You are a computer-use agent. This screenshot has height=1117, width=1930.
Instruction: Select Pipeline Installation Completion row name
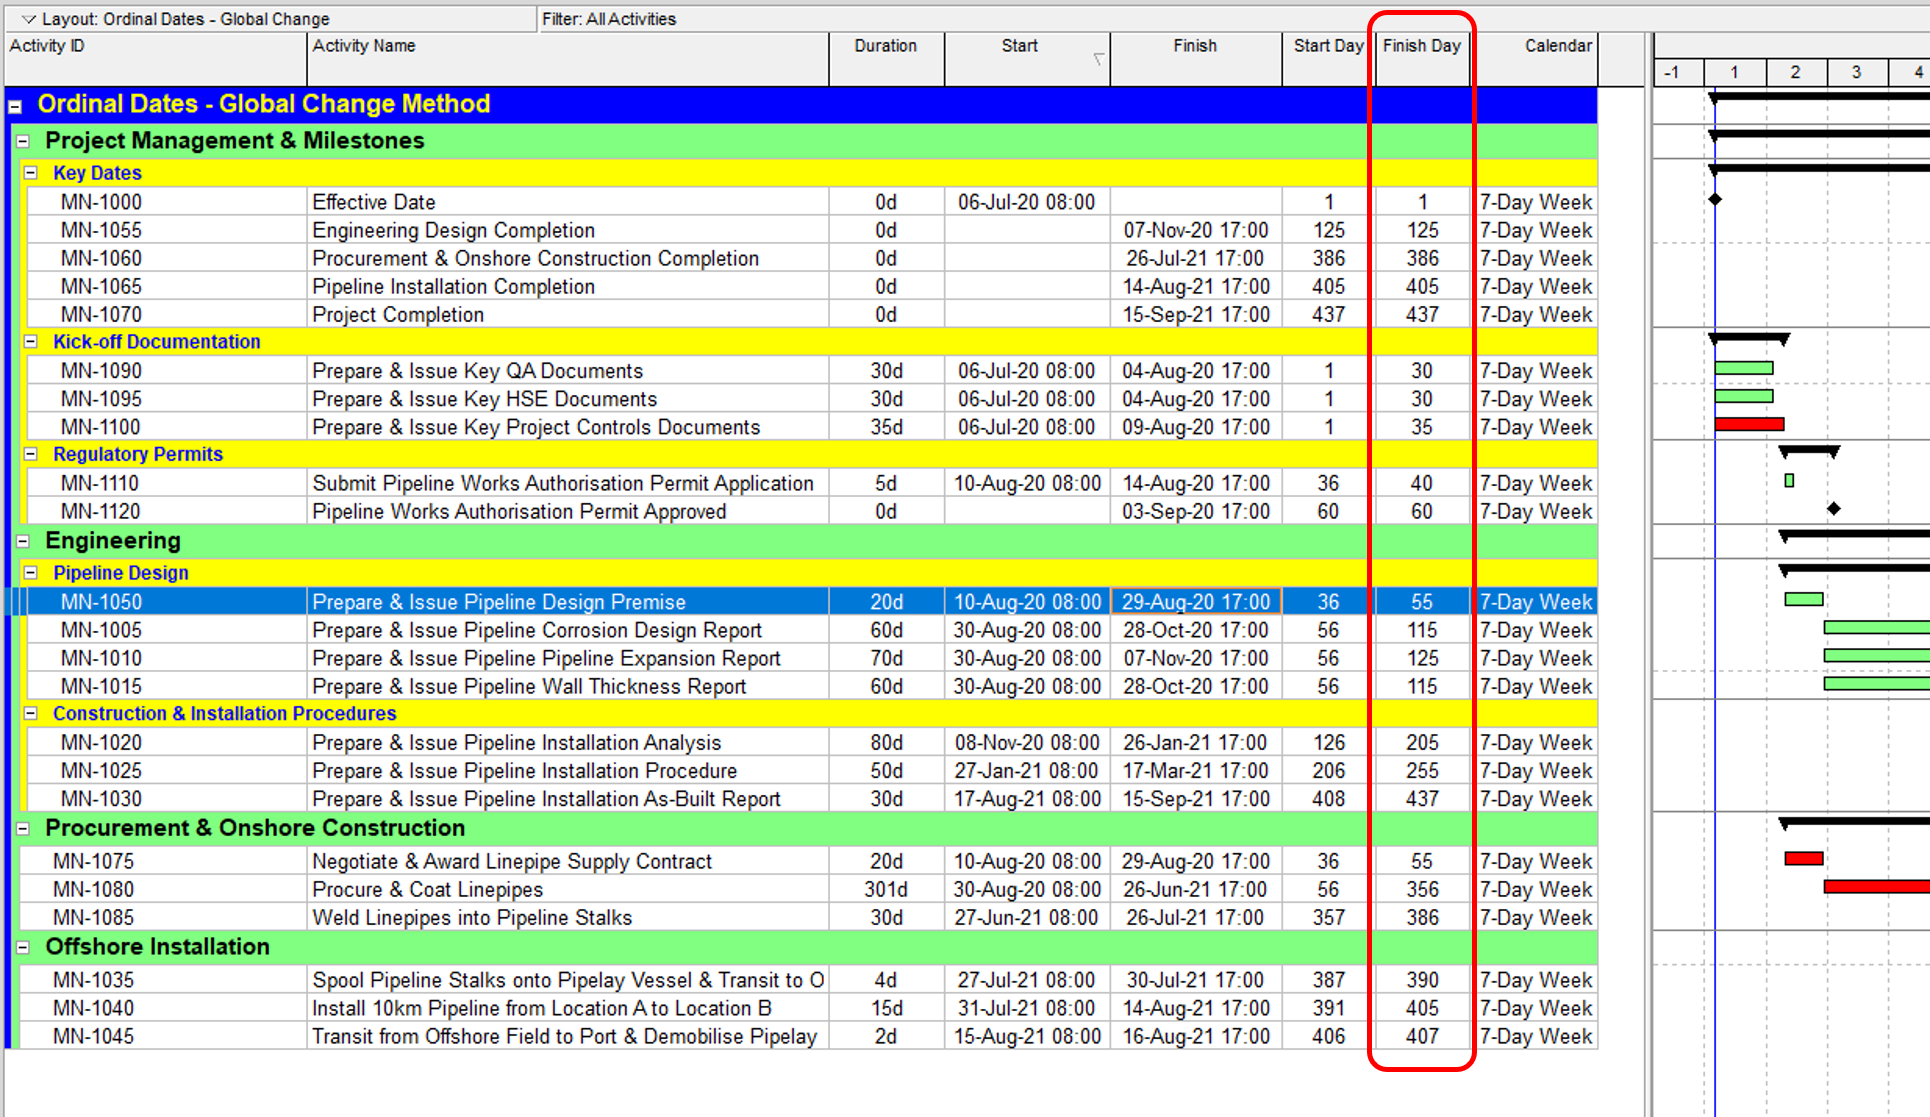pos(453,286)
